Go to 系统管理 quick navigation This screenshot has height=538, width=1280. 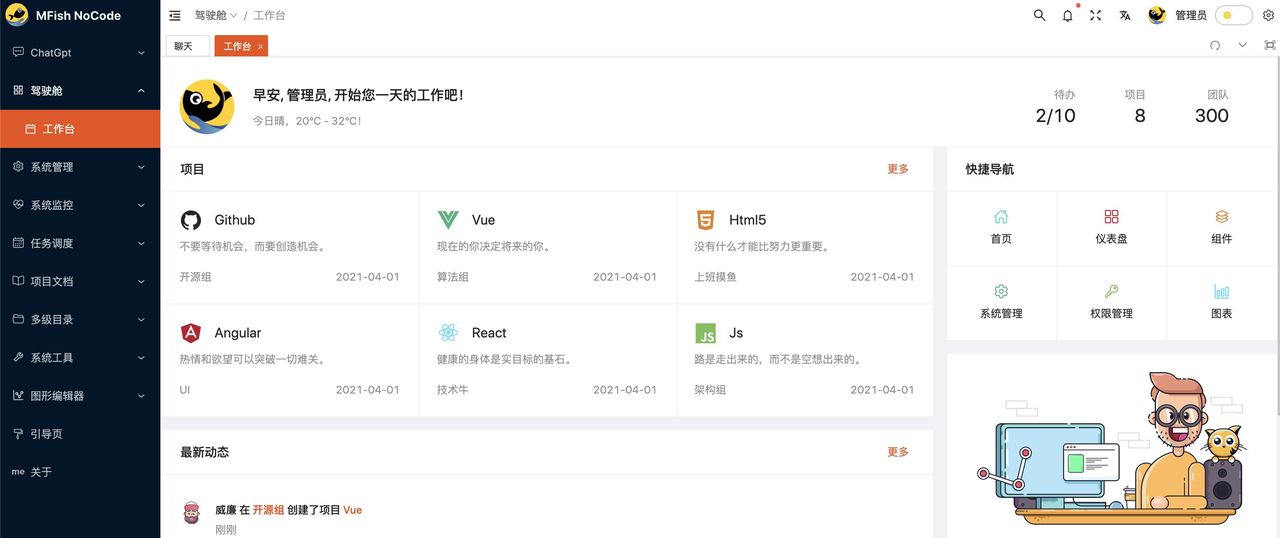(x=1001, y=302)
